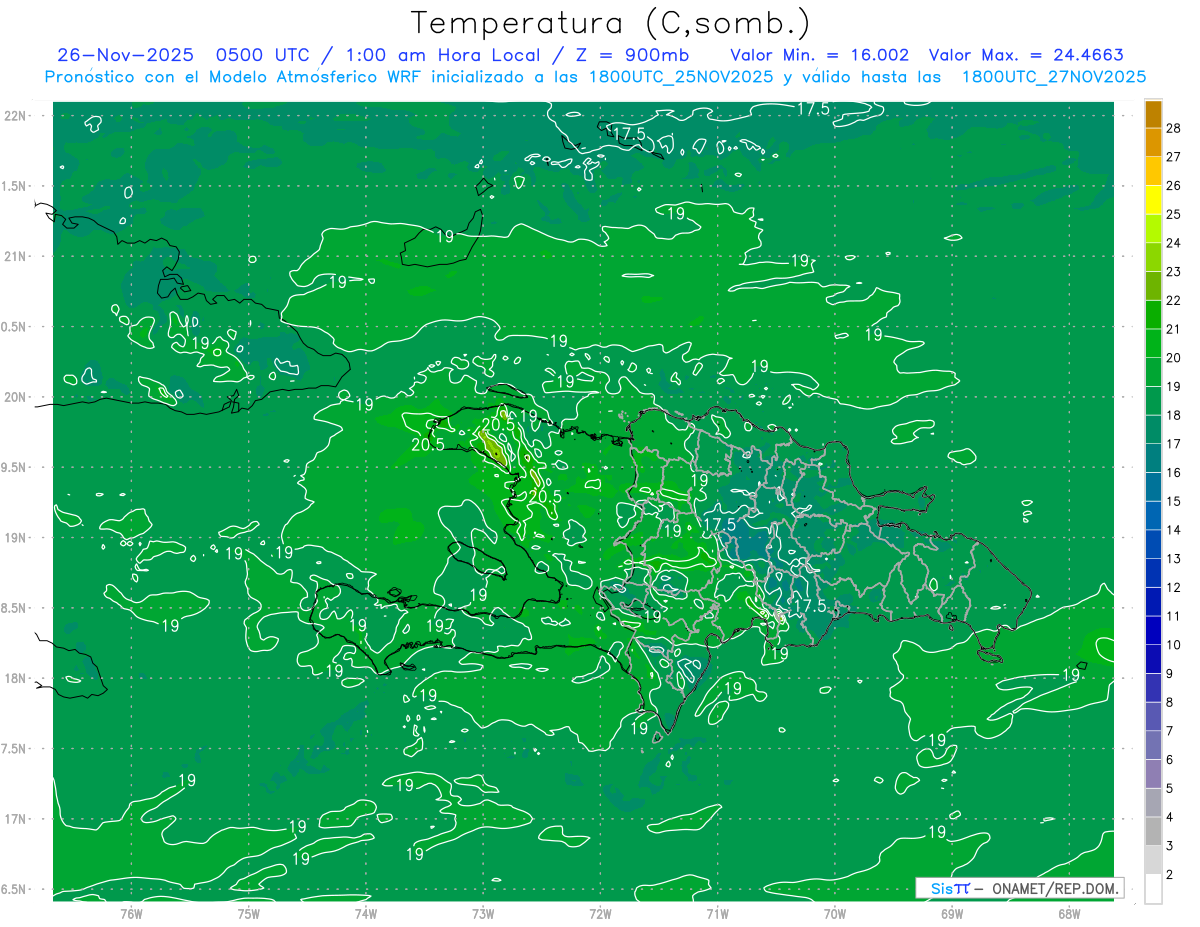This screenshot has height=927, width=1200.
Task: Click the title "Temperatura (C,somb.)"
Action: coord(610,24)
